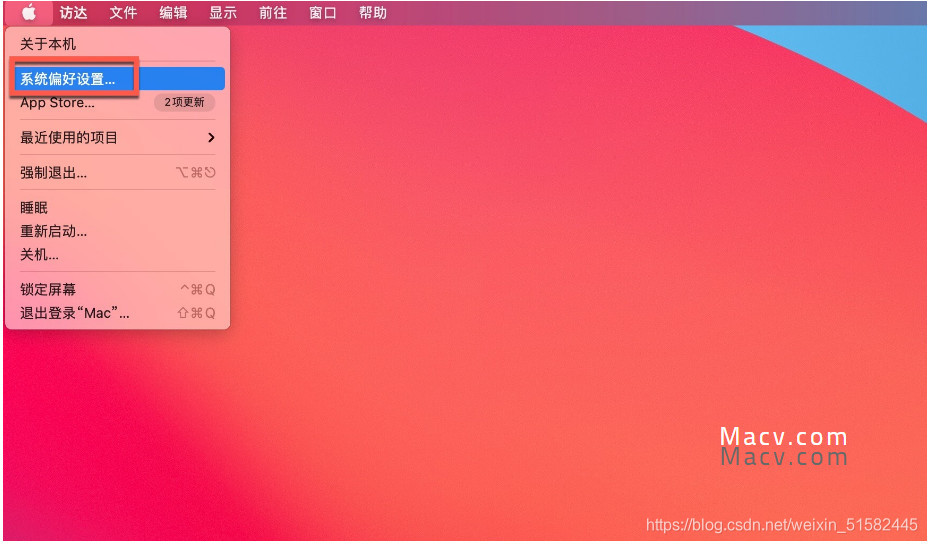The image size is (928, 544).
Task: Choose 强制退出... menu entry
Action: (117, 173)
